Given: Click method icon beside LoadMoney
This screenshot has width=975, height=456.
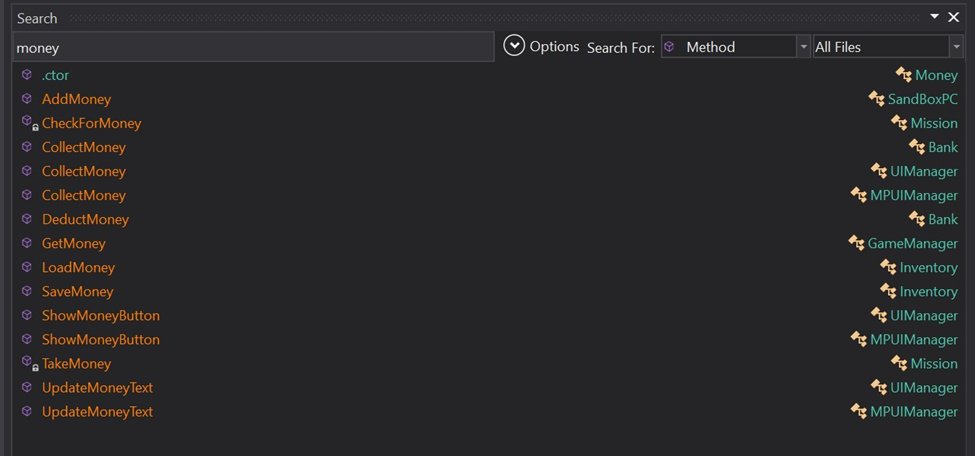Looking at the screenshot, I should 26,268.
